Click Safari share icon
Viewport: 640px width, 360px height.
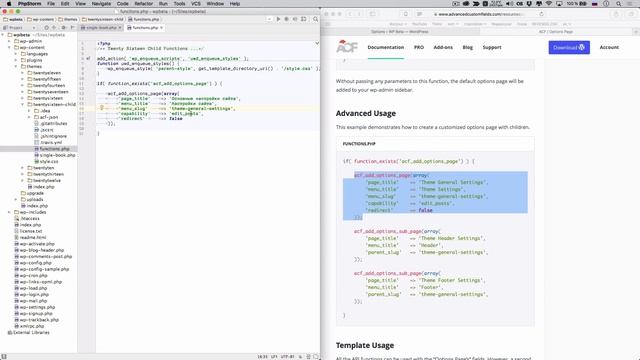(x=616, y=14)
